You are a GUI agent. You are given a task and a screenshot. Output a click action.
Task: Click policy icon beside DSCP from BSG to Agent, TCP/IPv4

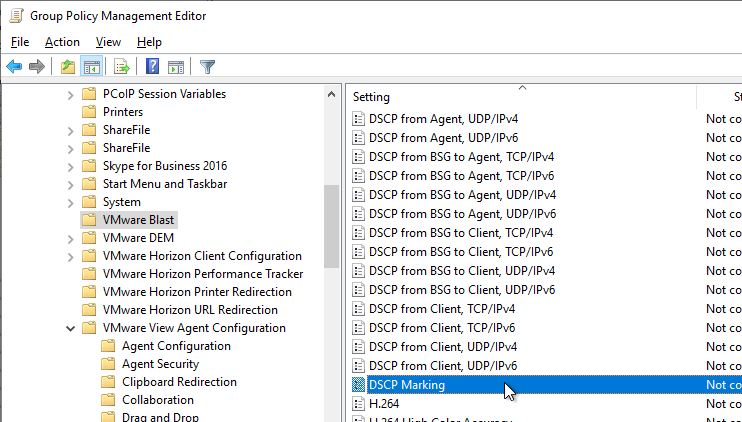[359, 157]
